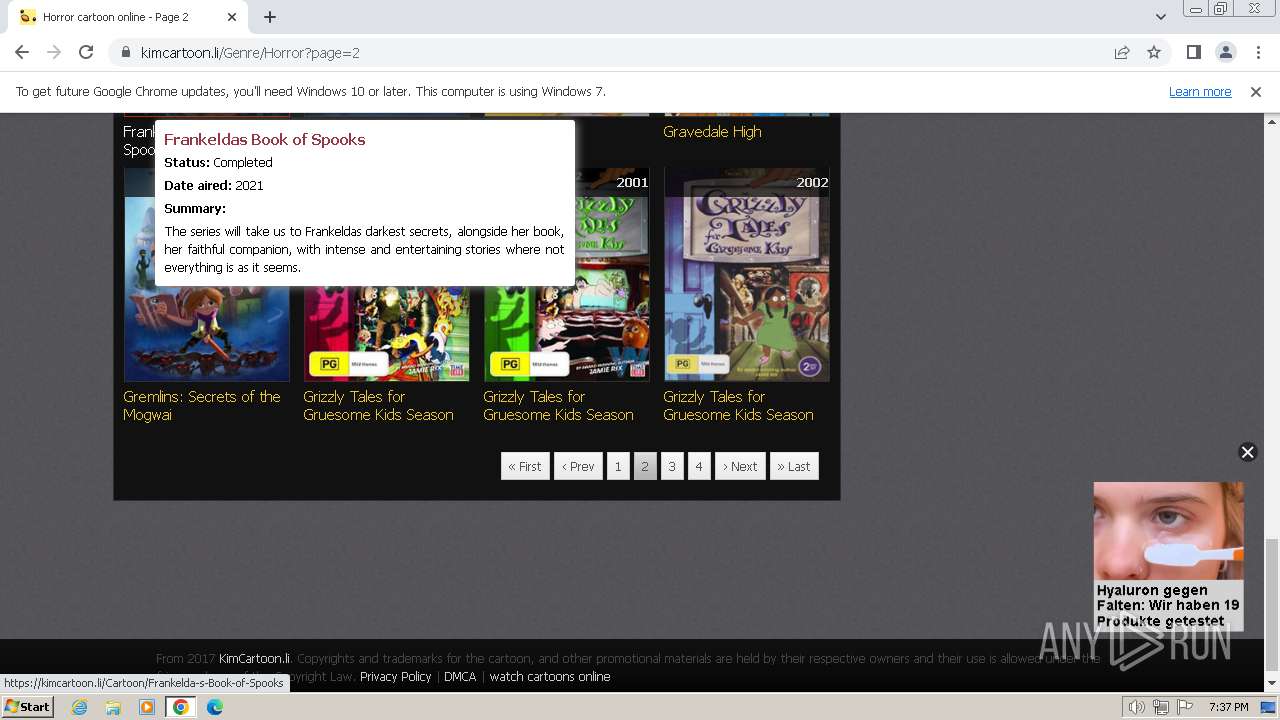
Task: Open Grizzly Tales link under 2002 poster
Action: 738,405
